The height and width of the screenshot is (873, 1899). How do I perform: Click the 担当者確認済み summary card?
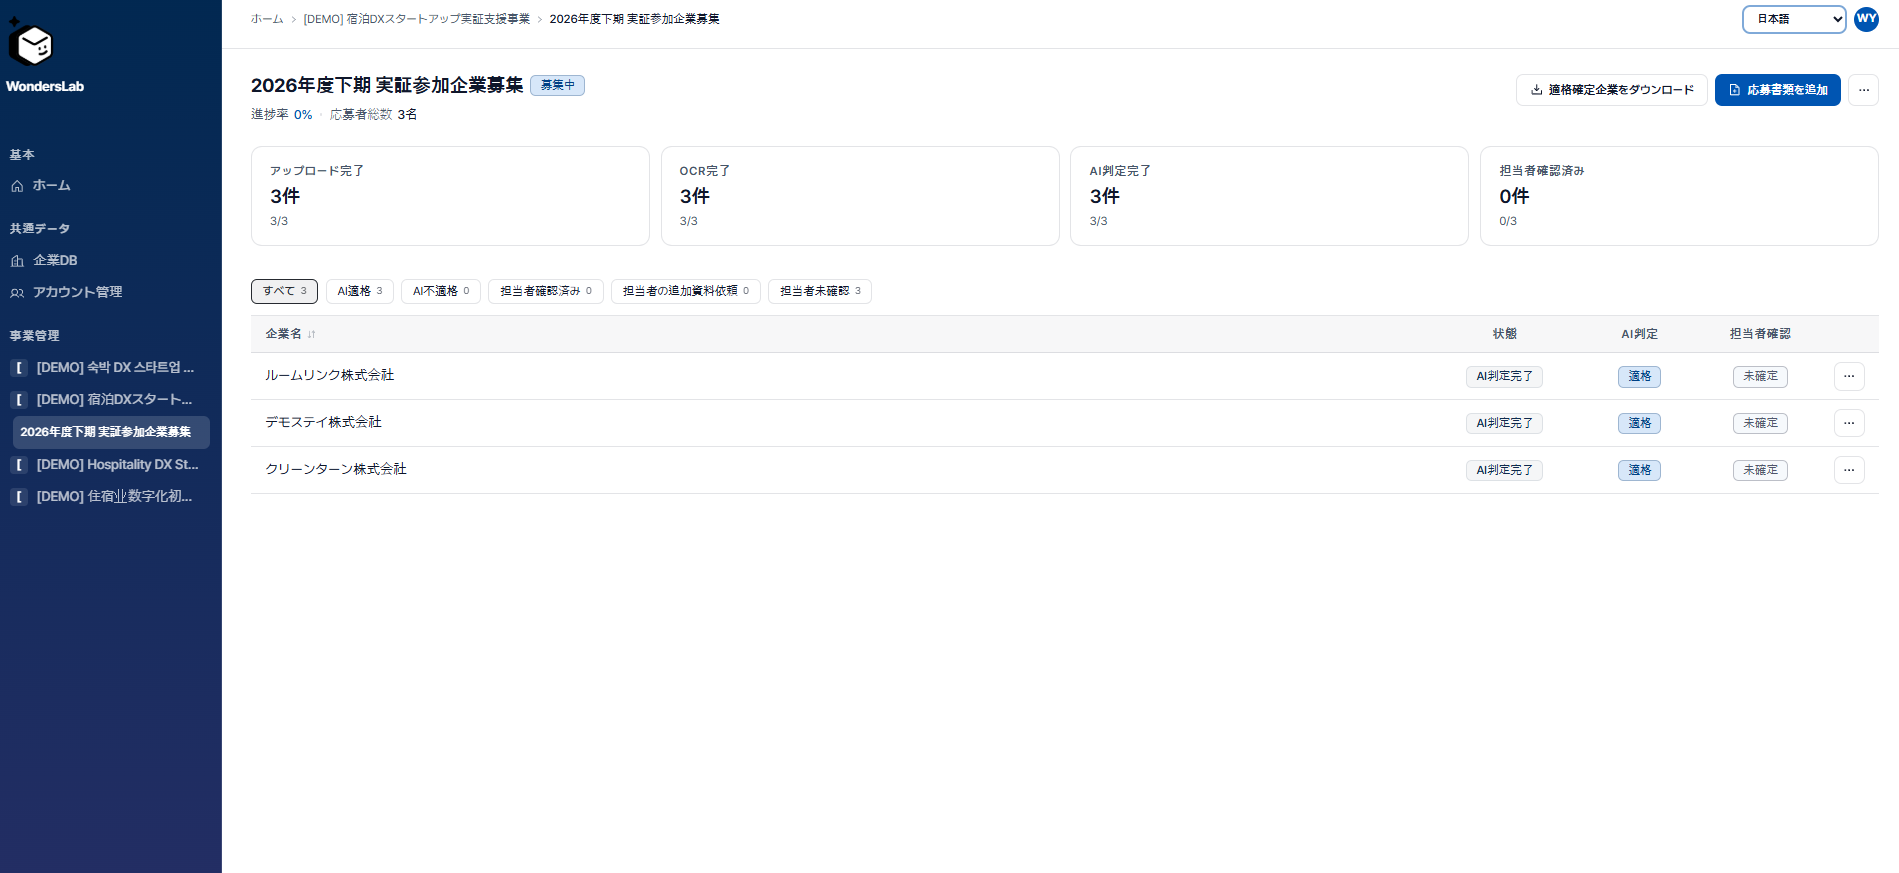click(x=1679, y=196)
